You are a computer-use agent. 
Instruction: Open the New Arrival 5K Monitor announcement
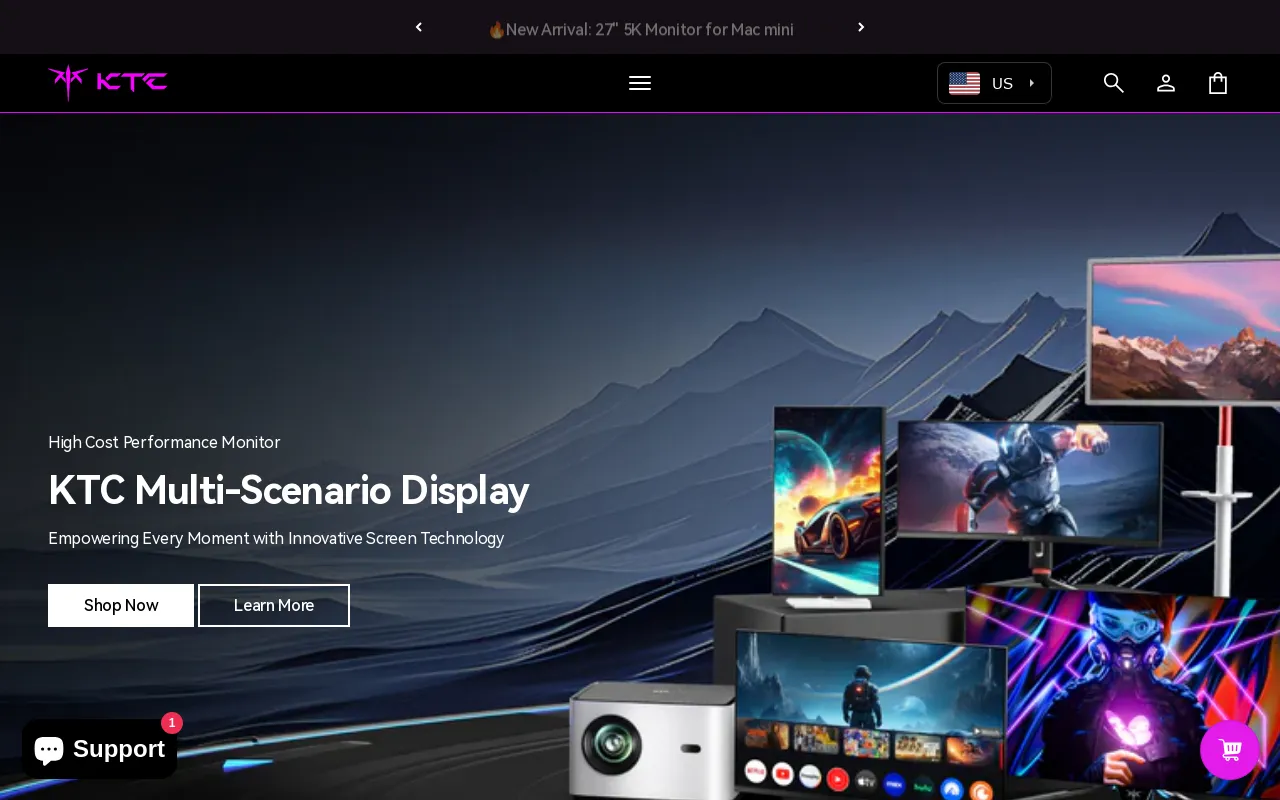tap(640, 29)
